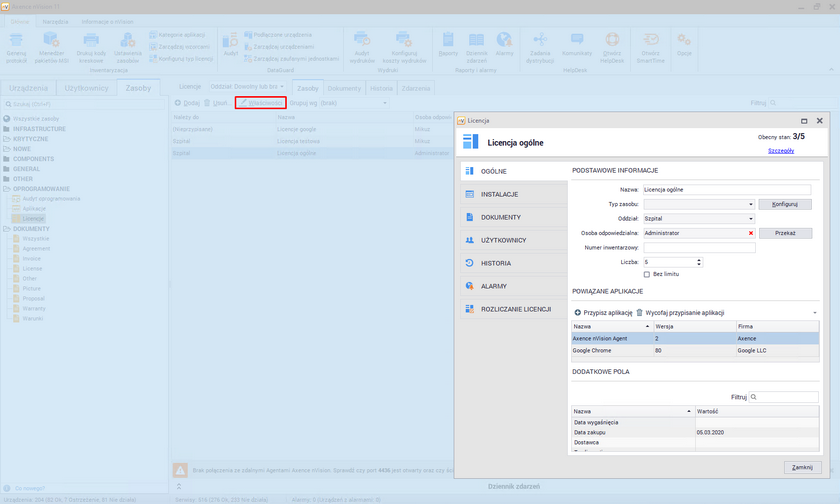Screen dimensions: 840x504
Task: Click the Numer inwentarzowy input field
Action: [699, 247]
